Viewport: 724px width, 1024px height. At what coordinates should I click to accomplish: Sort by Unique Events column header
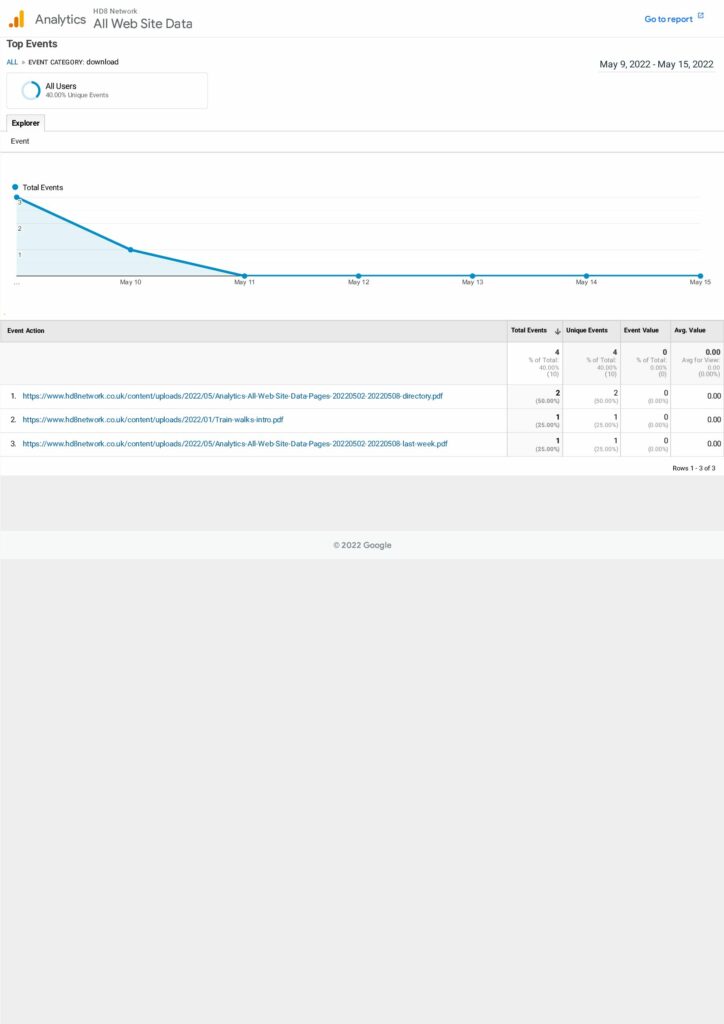pos(587,331)
